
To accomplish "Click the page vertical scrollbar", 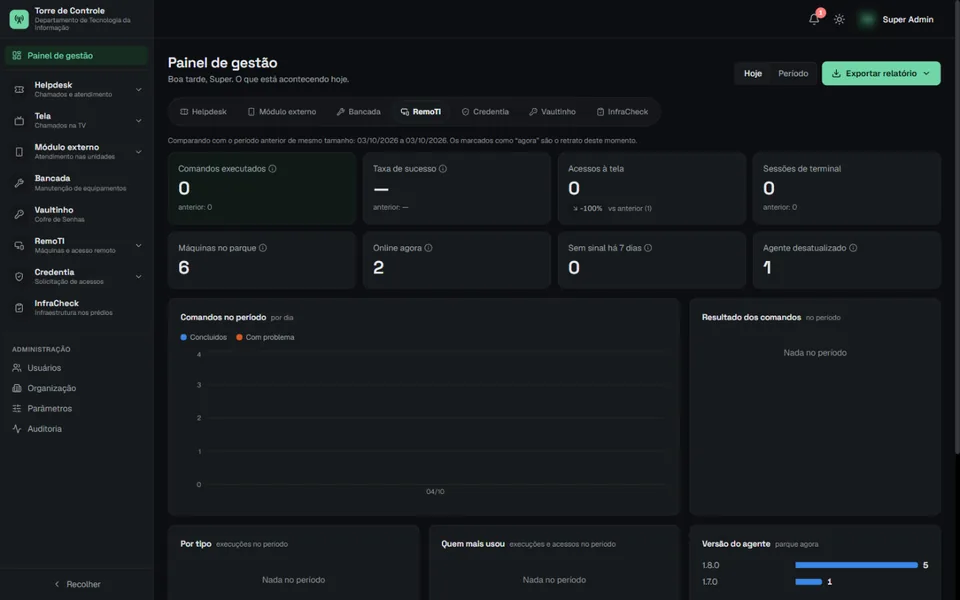I will (x=957, y=227).
